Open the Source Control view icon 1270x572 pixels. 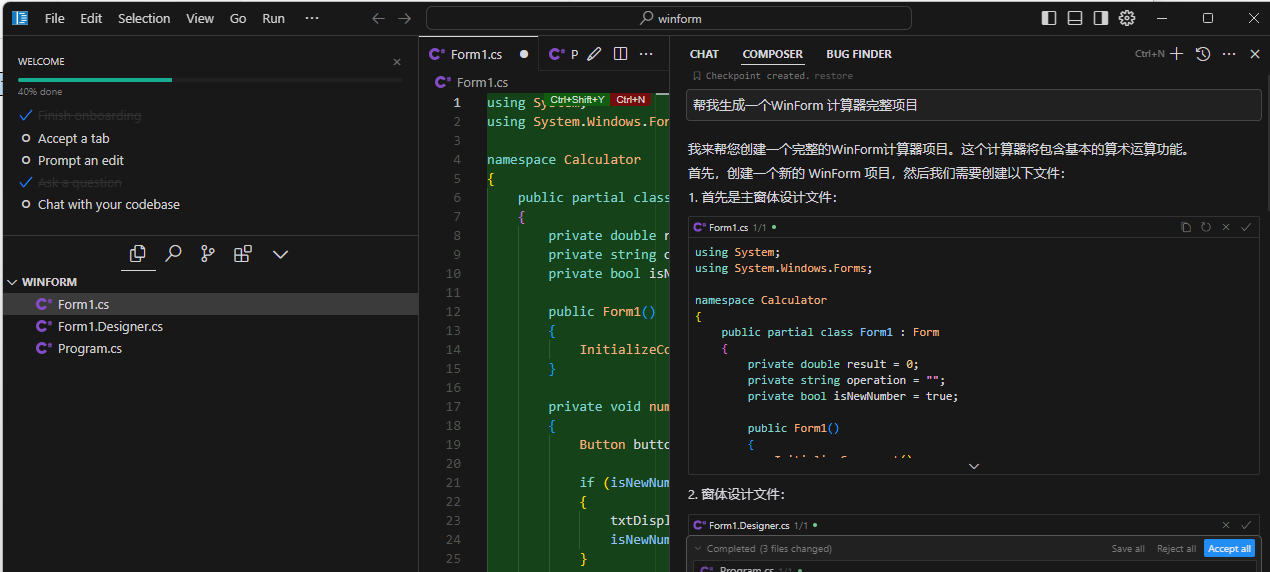pyautogui.click(x=208, y=254)
